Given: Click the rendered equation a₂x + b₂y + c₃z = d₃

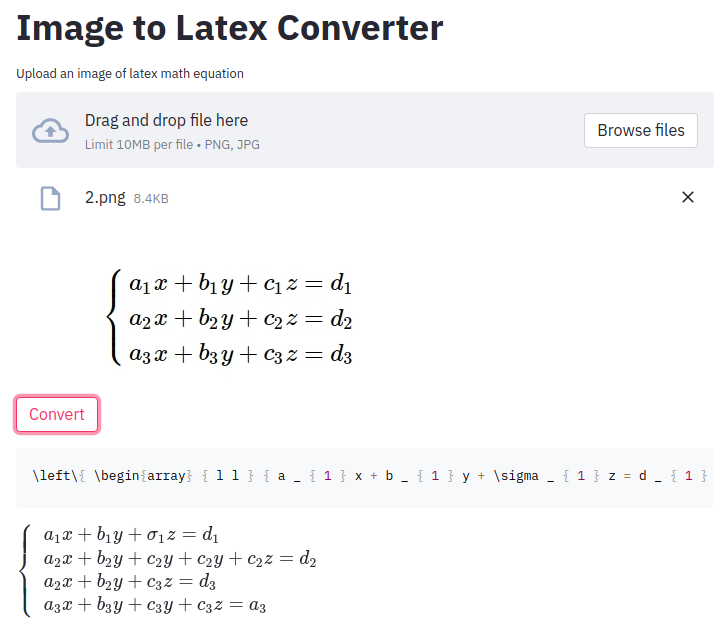Looking at the screenshot, I should click(x=130, y=582).
